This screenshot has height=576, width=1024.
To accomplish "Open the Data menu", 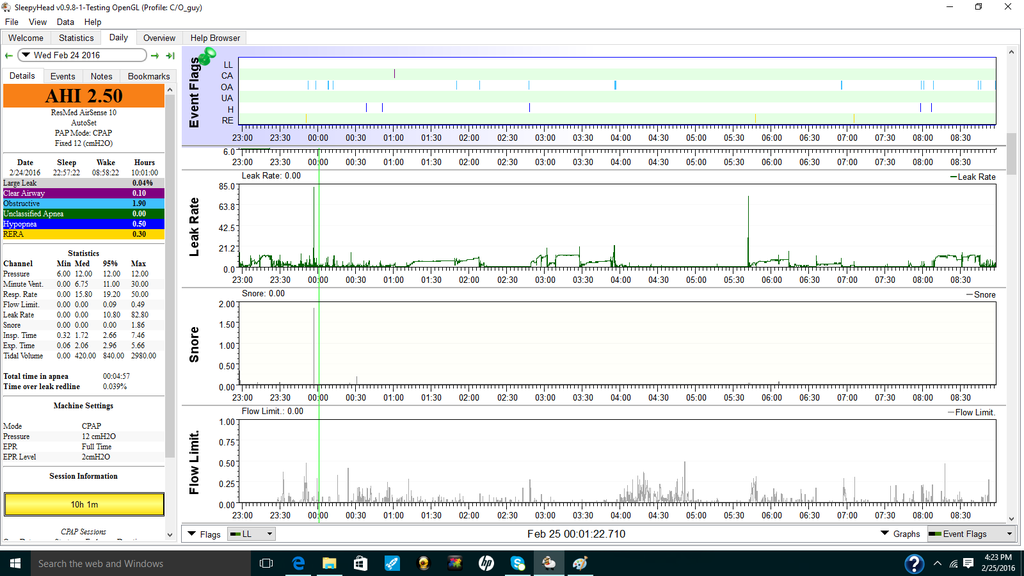I will pyautogui.click(x=65, y=22).
